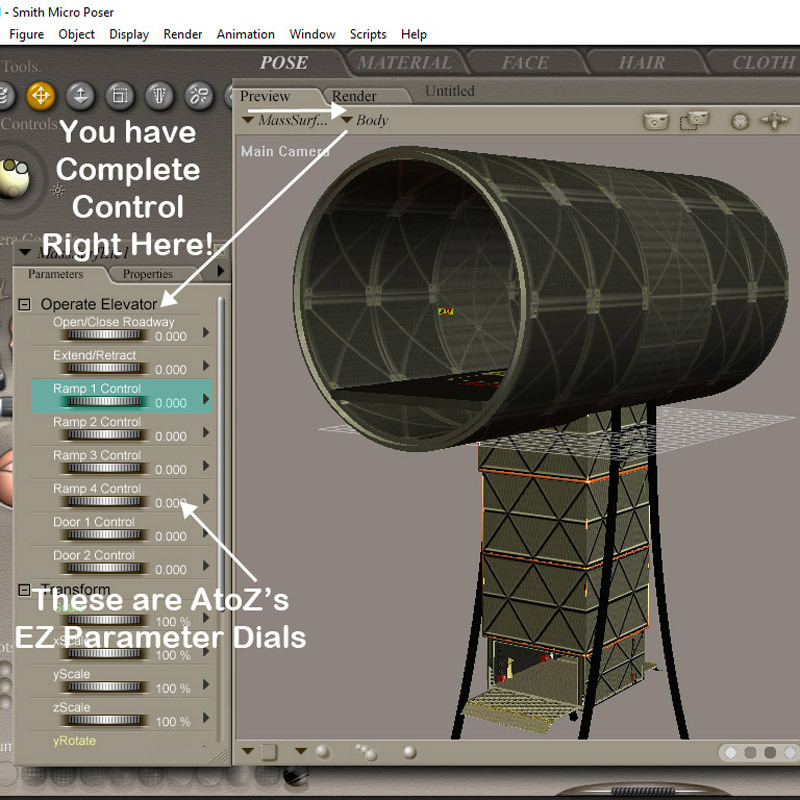
Task: Click the Door 1 Control dial
Action: click(x=105, y=535)
